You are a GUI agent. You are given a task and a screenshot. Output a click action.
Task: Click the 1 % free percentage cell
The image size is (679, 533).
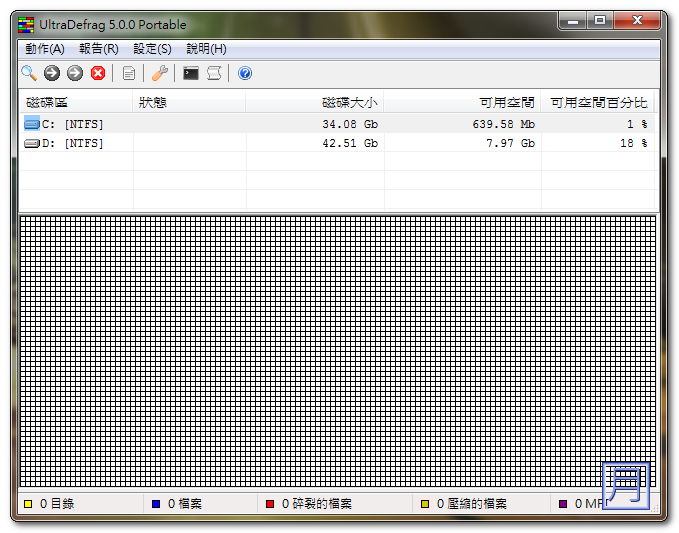coord(637,124)
